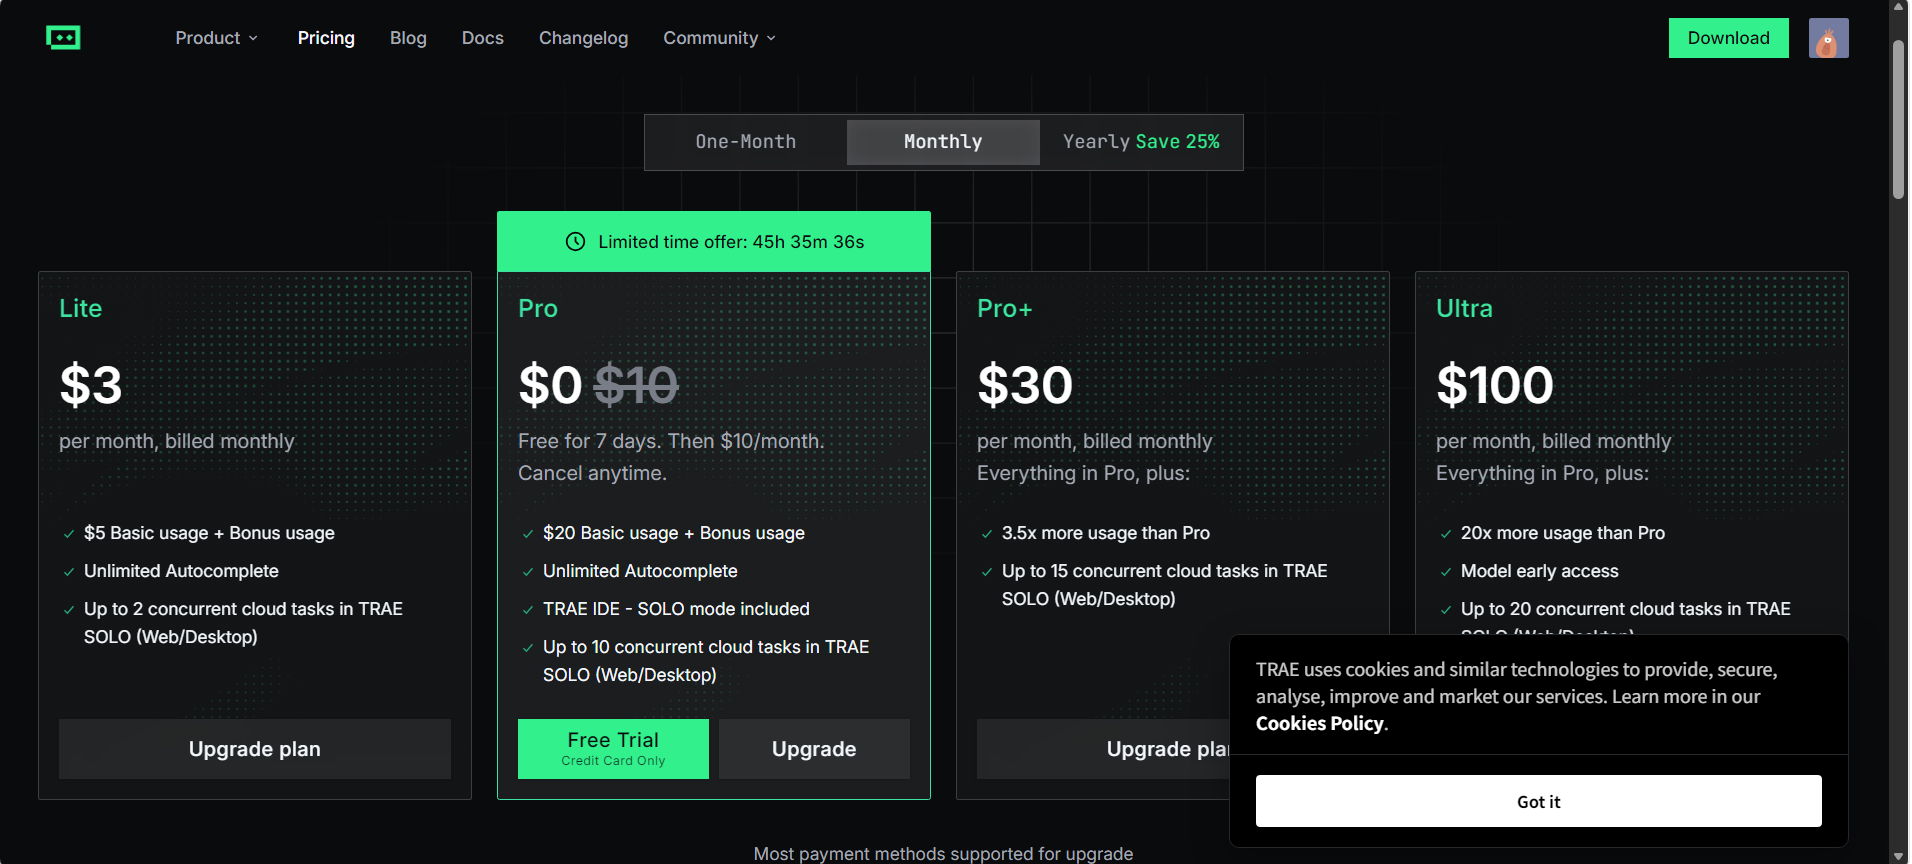Click the green Download button
The image size is (1912, 864).
point(1728,38)
